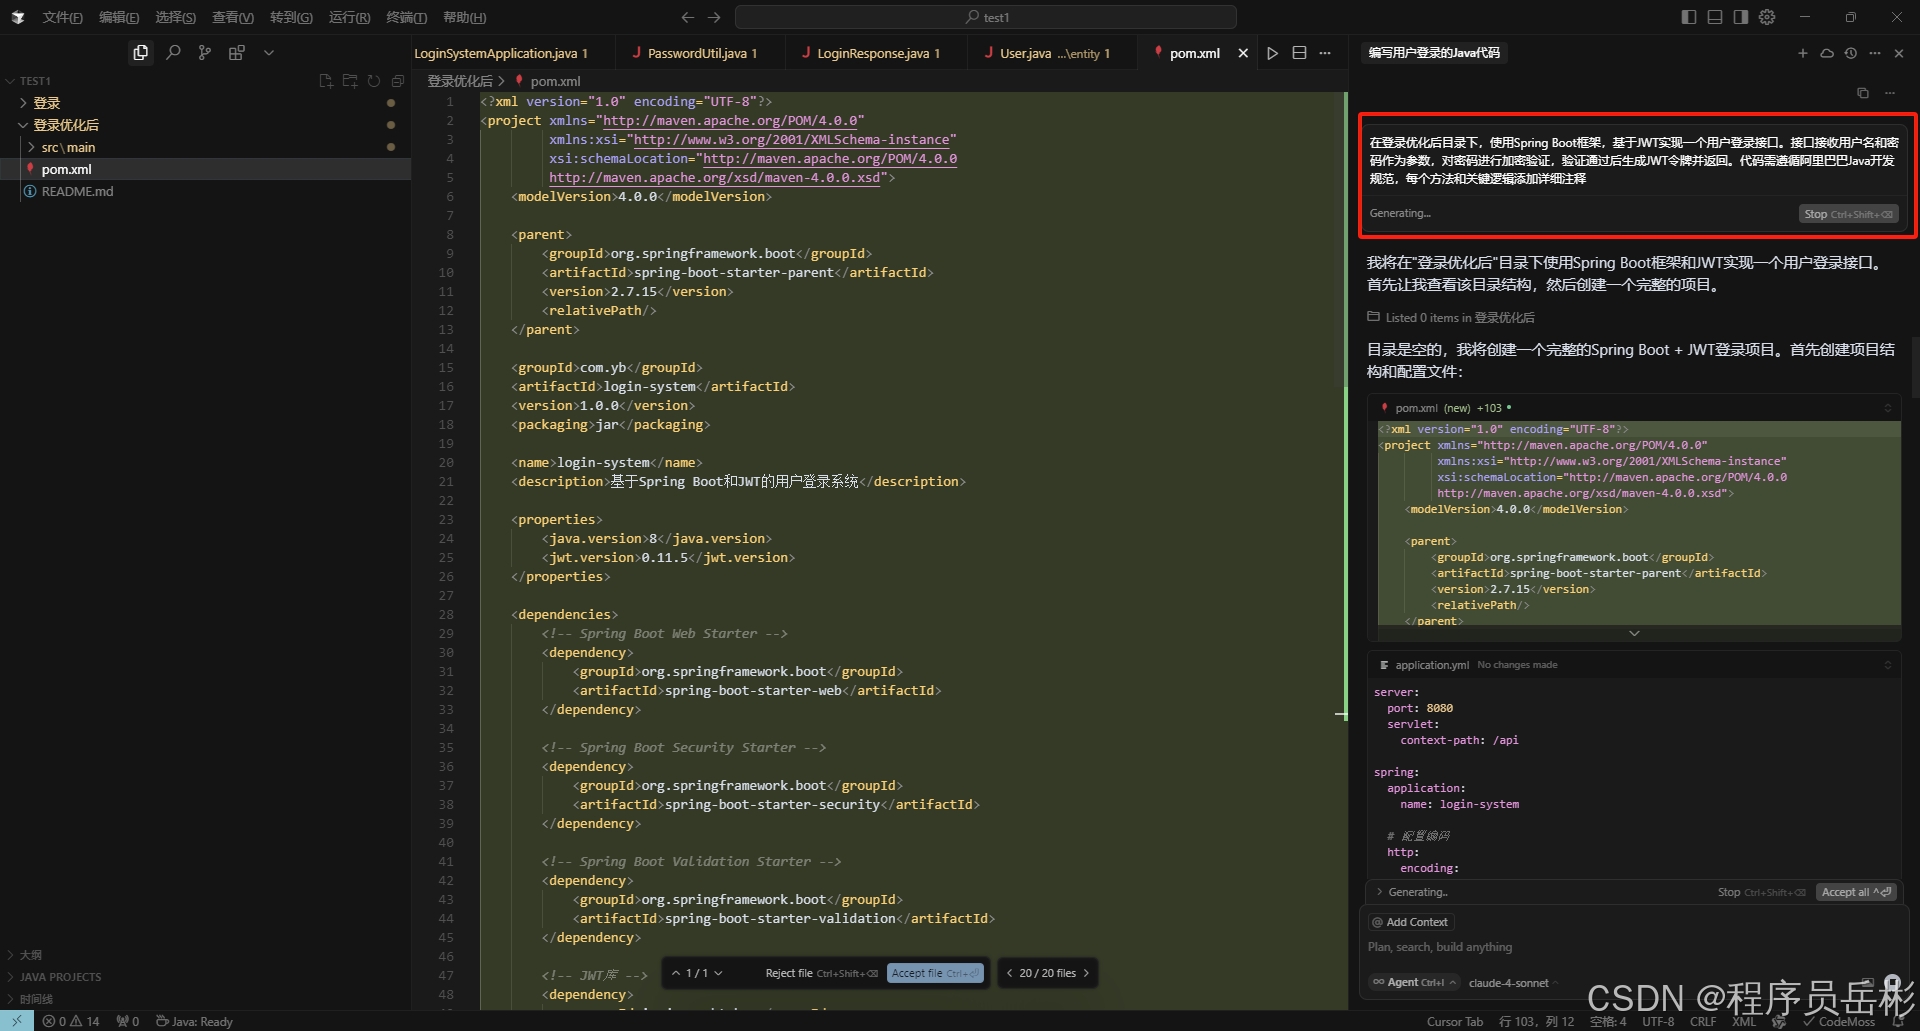Stop generating in the prompt box
The image size is (1920, 1031).
(x=1848, y=214)
